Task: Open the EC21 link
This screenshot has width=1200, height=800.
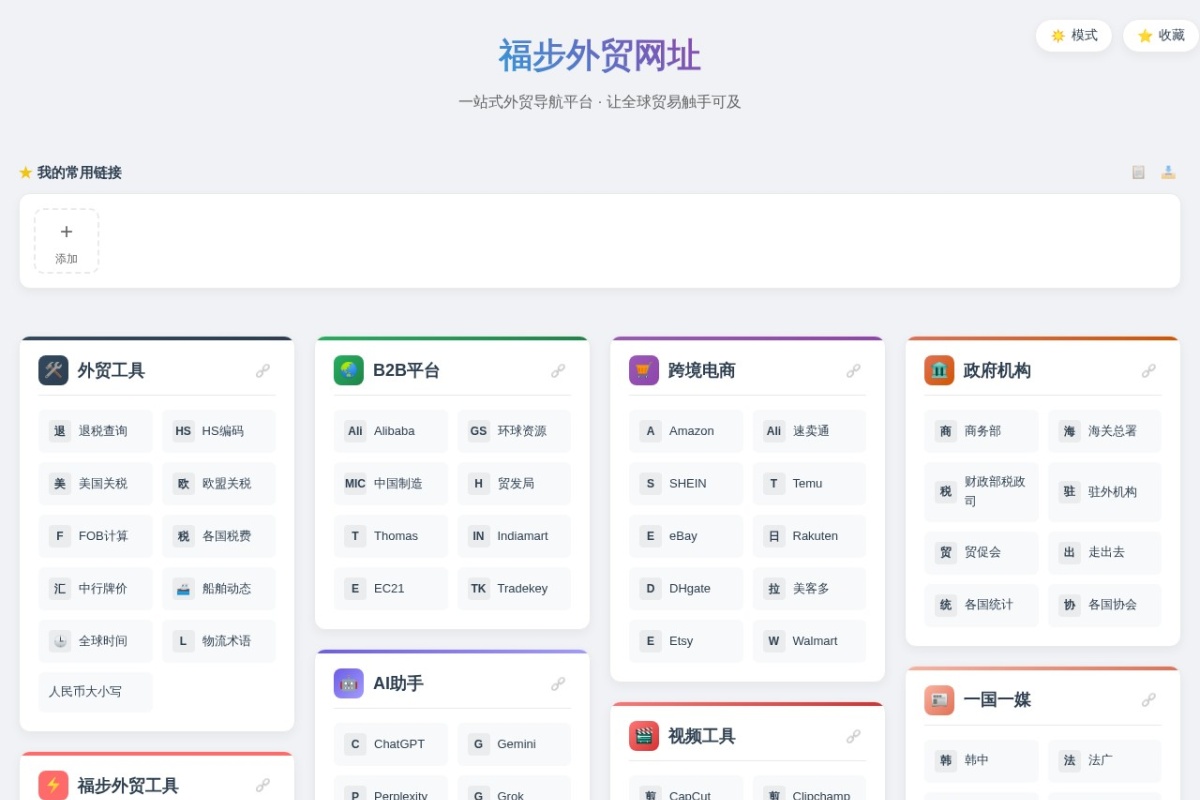Action: pos(391,588)
